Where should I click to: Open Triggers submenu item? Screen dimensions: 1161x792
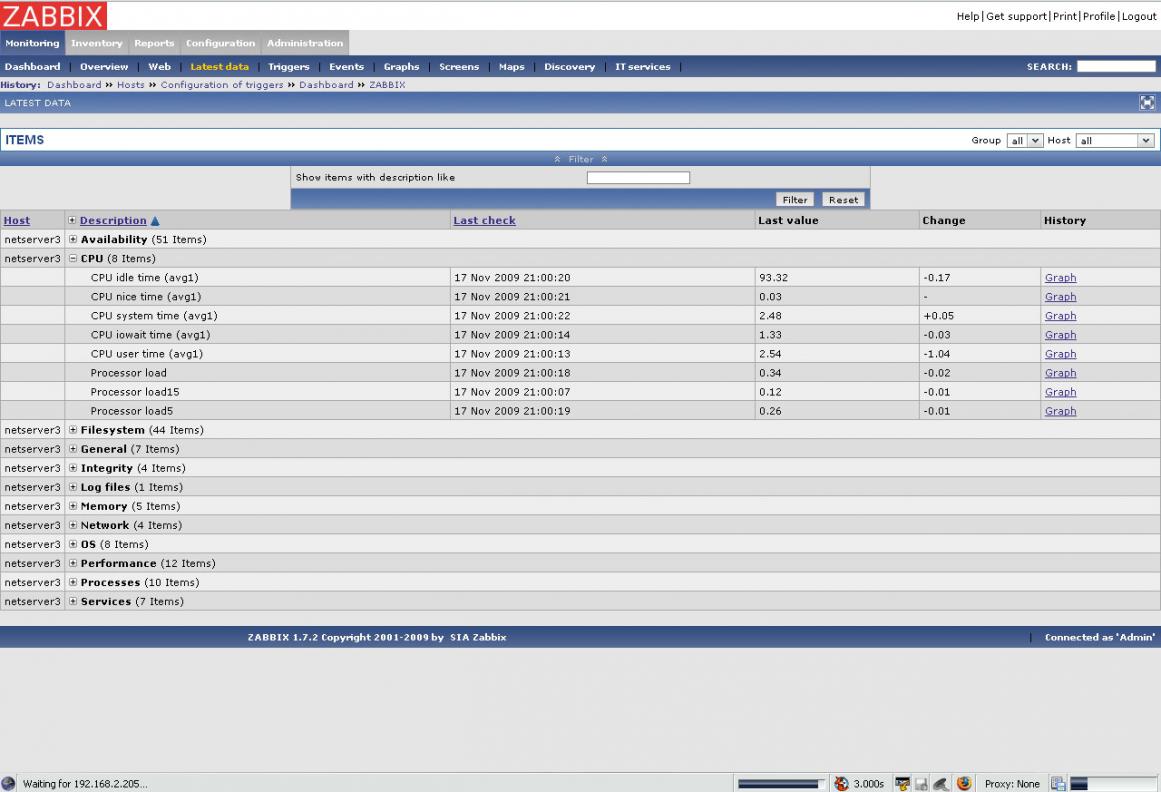click(x=289, y=67)
